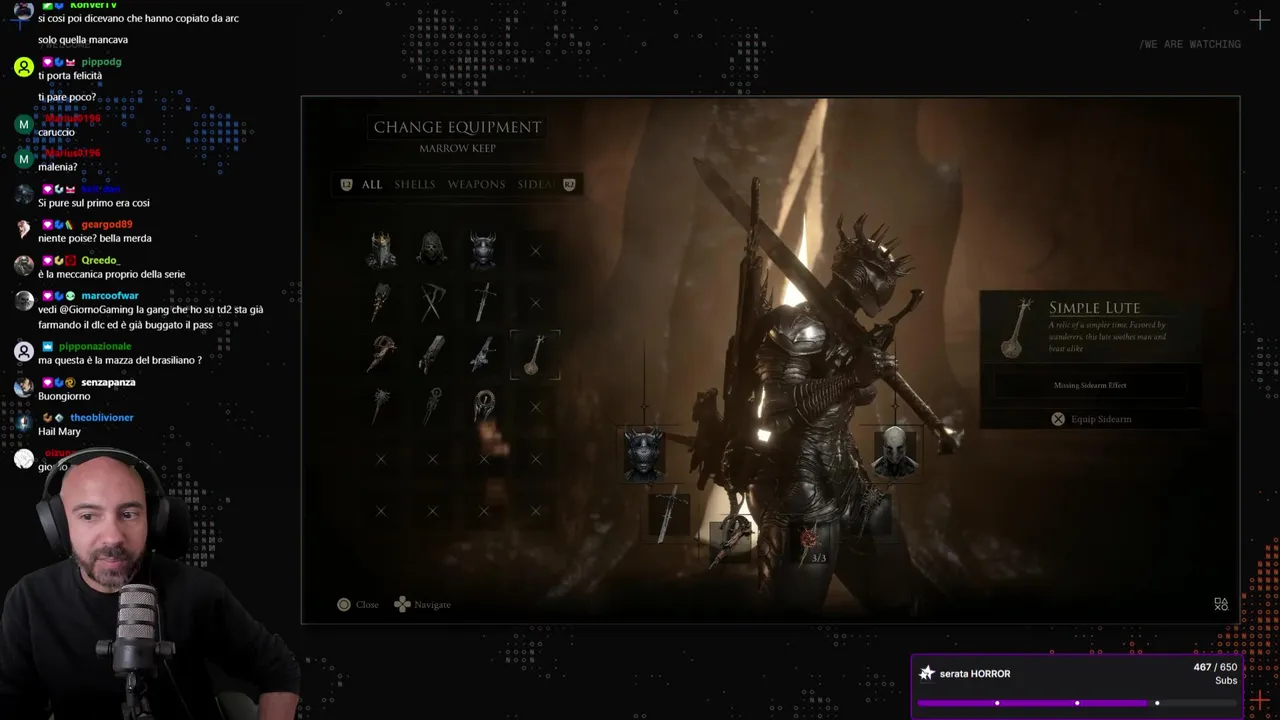Choose the crossed pickaxes weapon icon
The image size is (1280, 720).
click(x=432, y=301)
